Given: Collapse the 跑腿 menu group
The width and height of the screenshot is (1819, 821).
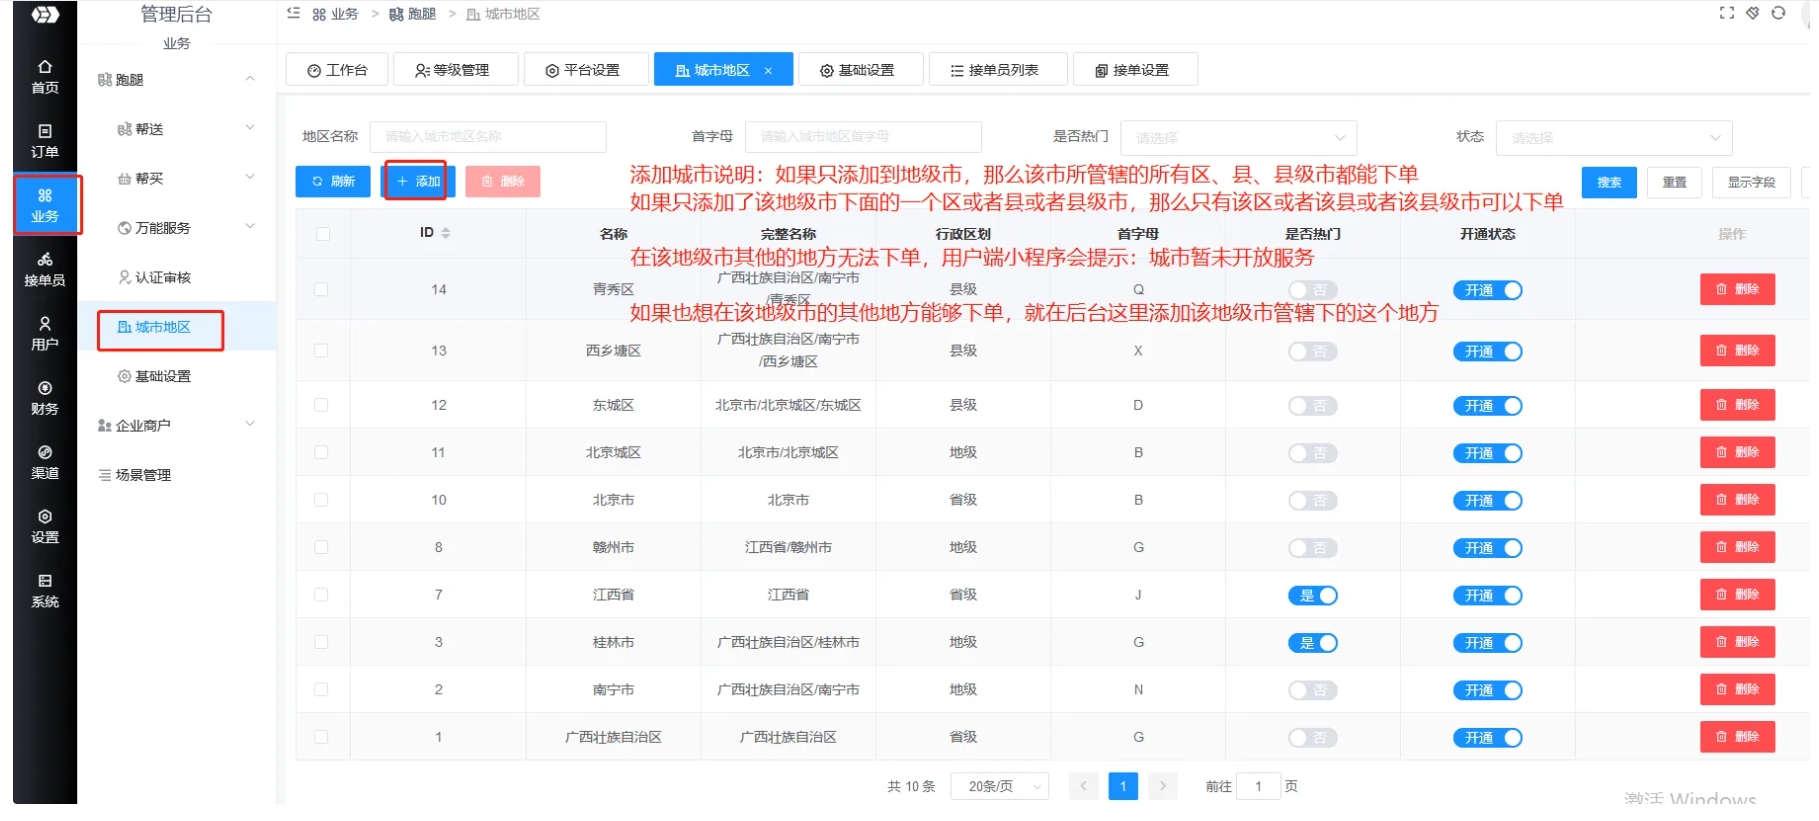Looking at the screenshot, I should [250, 79].
